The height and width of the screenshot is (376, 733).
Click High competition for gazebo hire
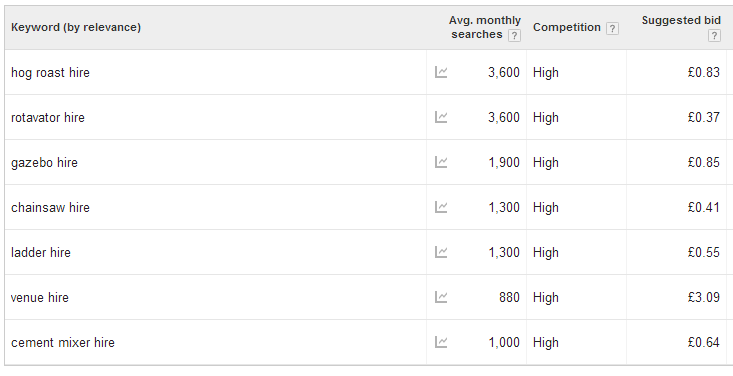tap(546, 163)
